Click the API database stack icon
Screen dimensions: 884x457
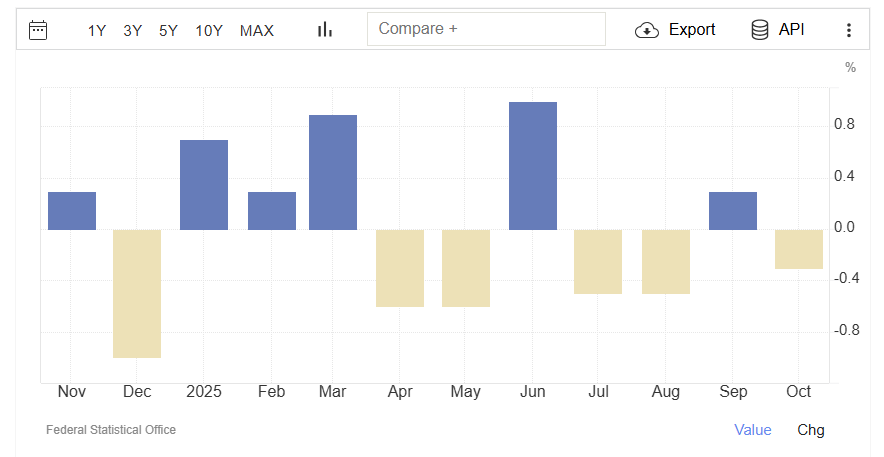(760, 30)
